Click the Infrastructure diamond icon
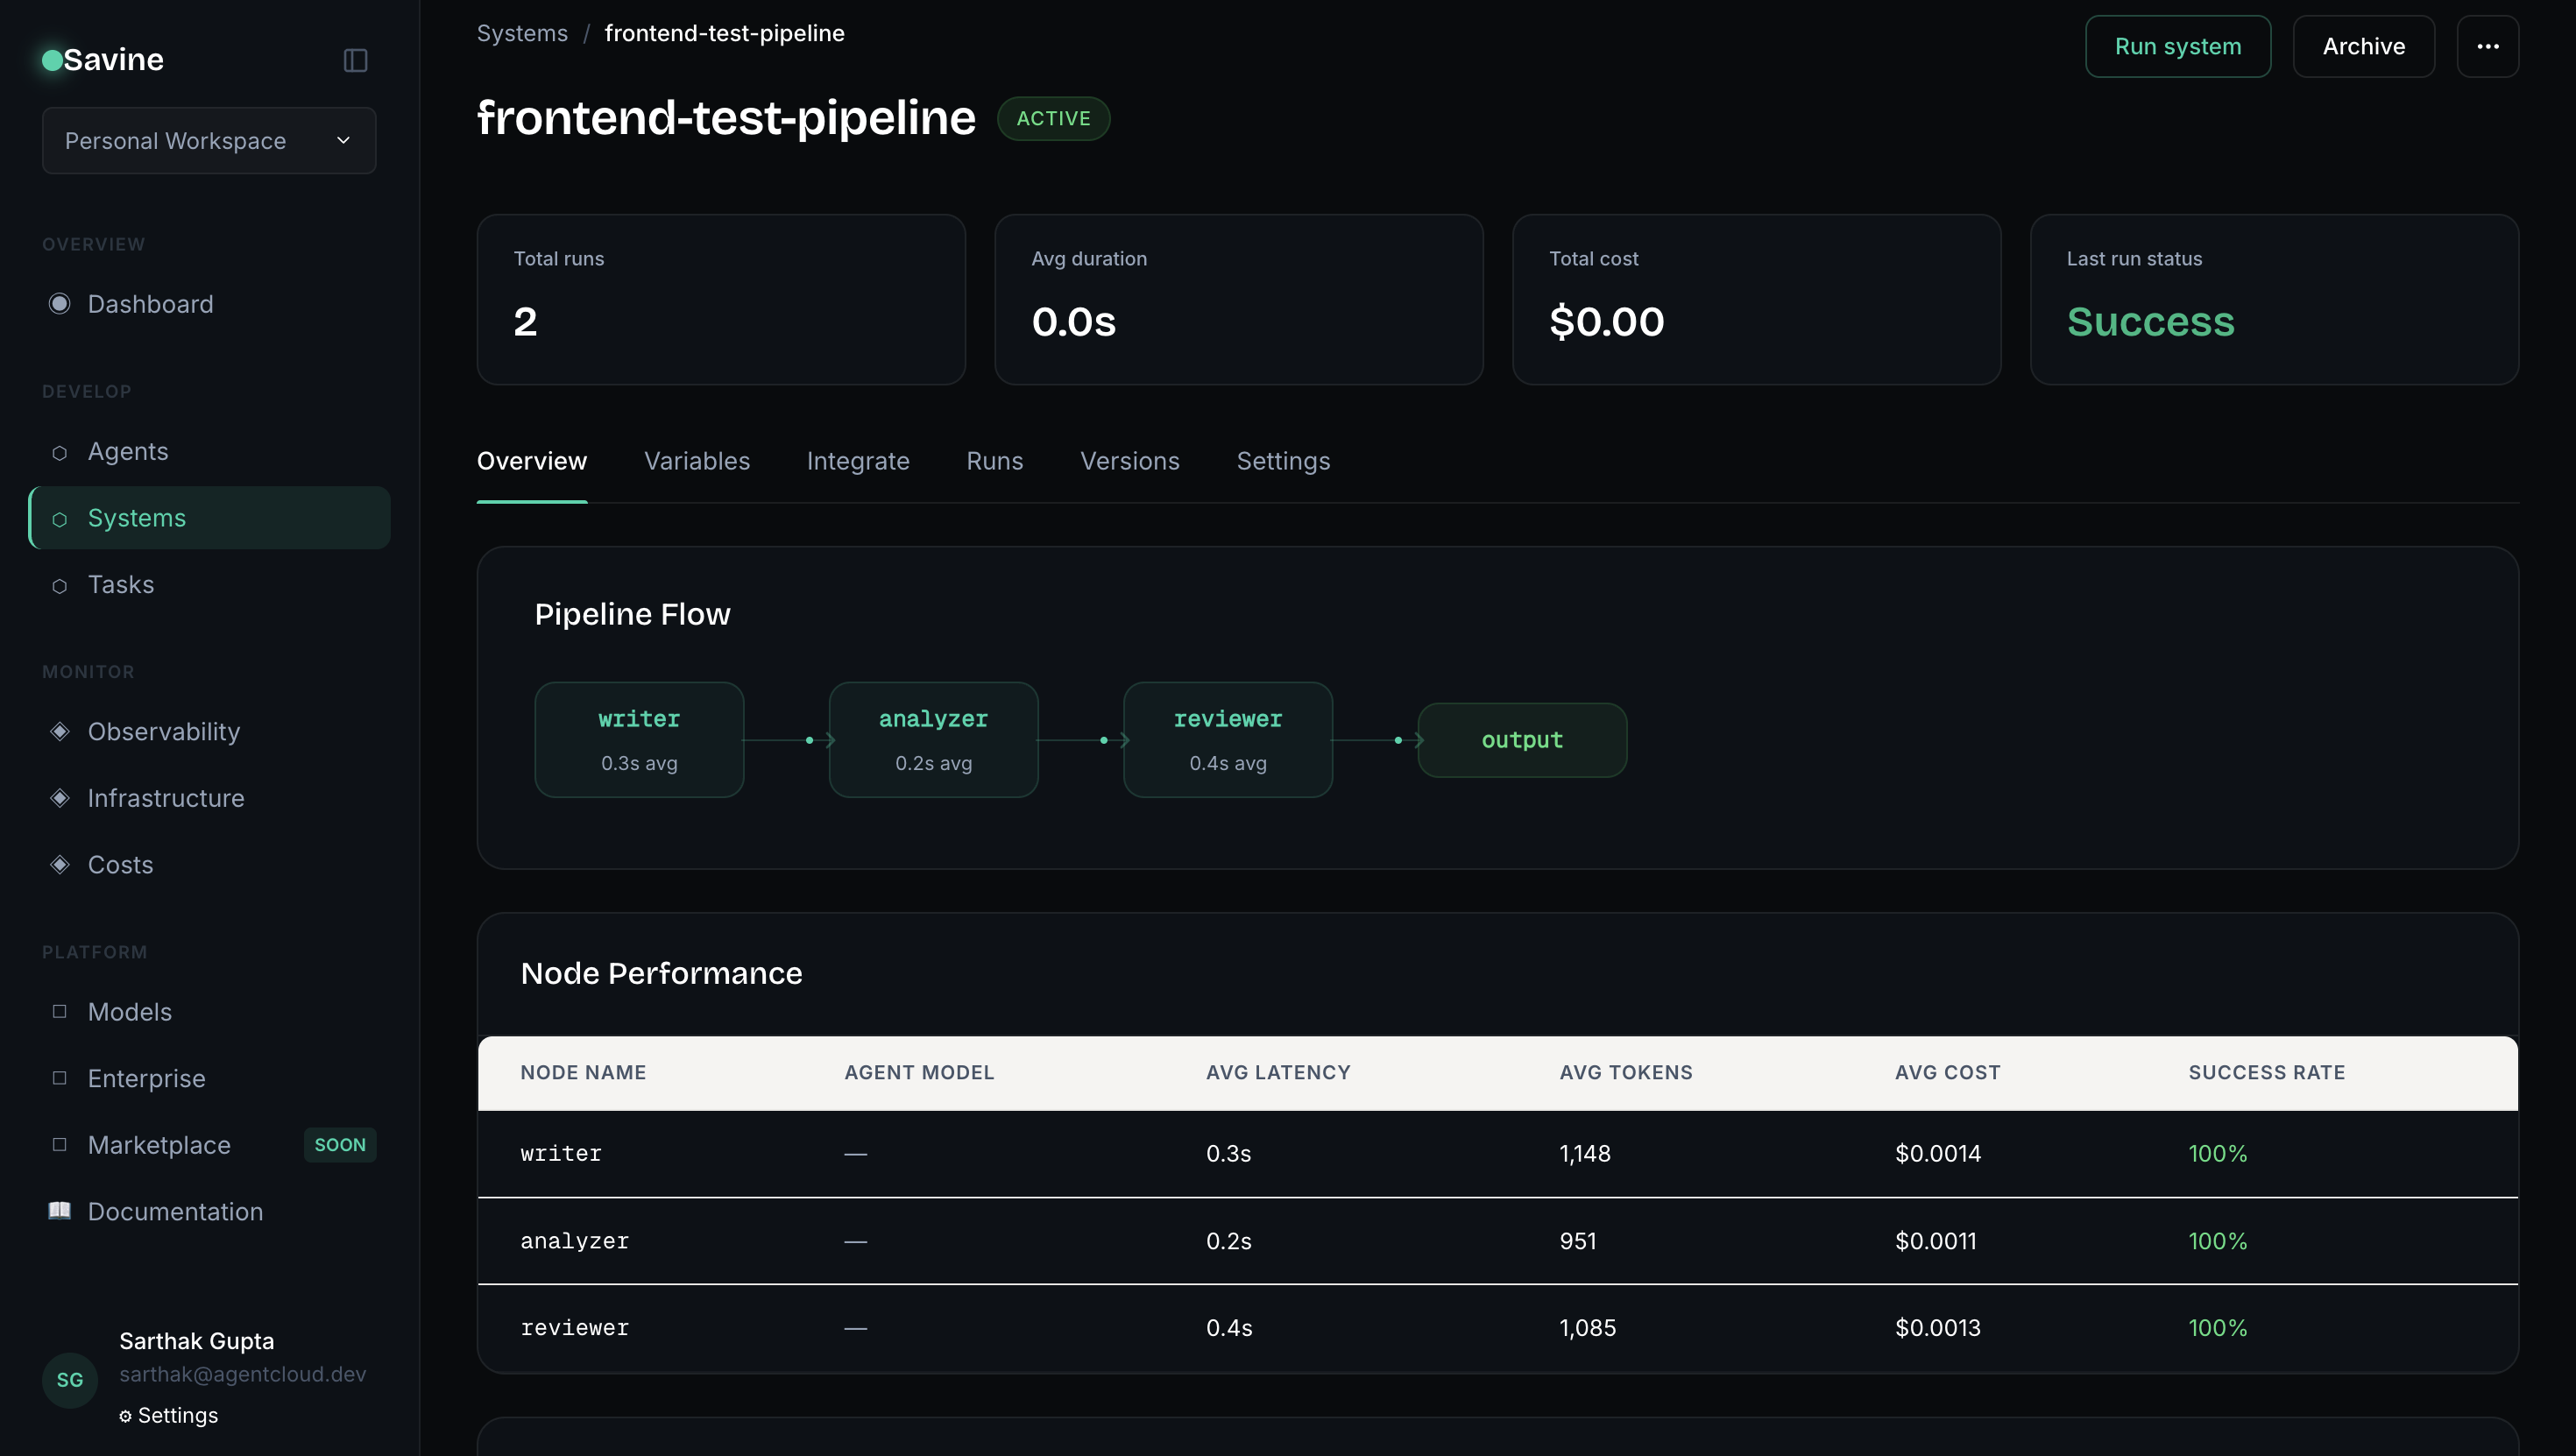 click(60, 798)
